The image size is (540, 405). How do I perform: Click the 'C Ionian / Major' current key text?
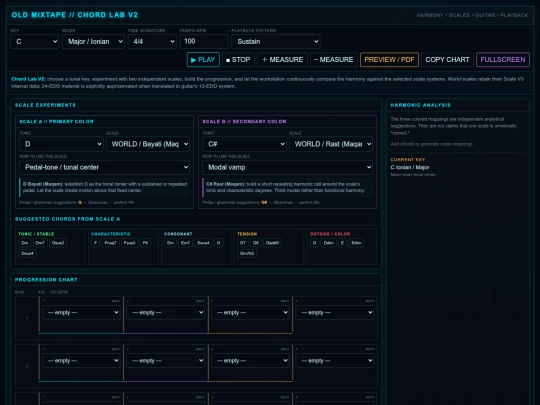tap(410, 167)
